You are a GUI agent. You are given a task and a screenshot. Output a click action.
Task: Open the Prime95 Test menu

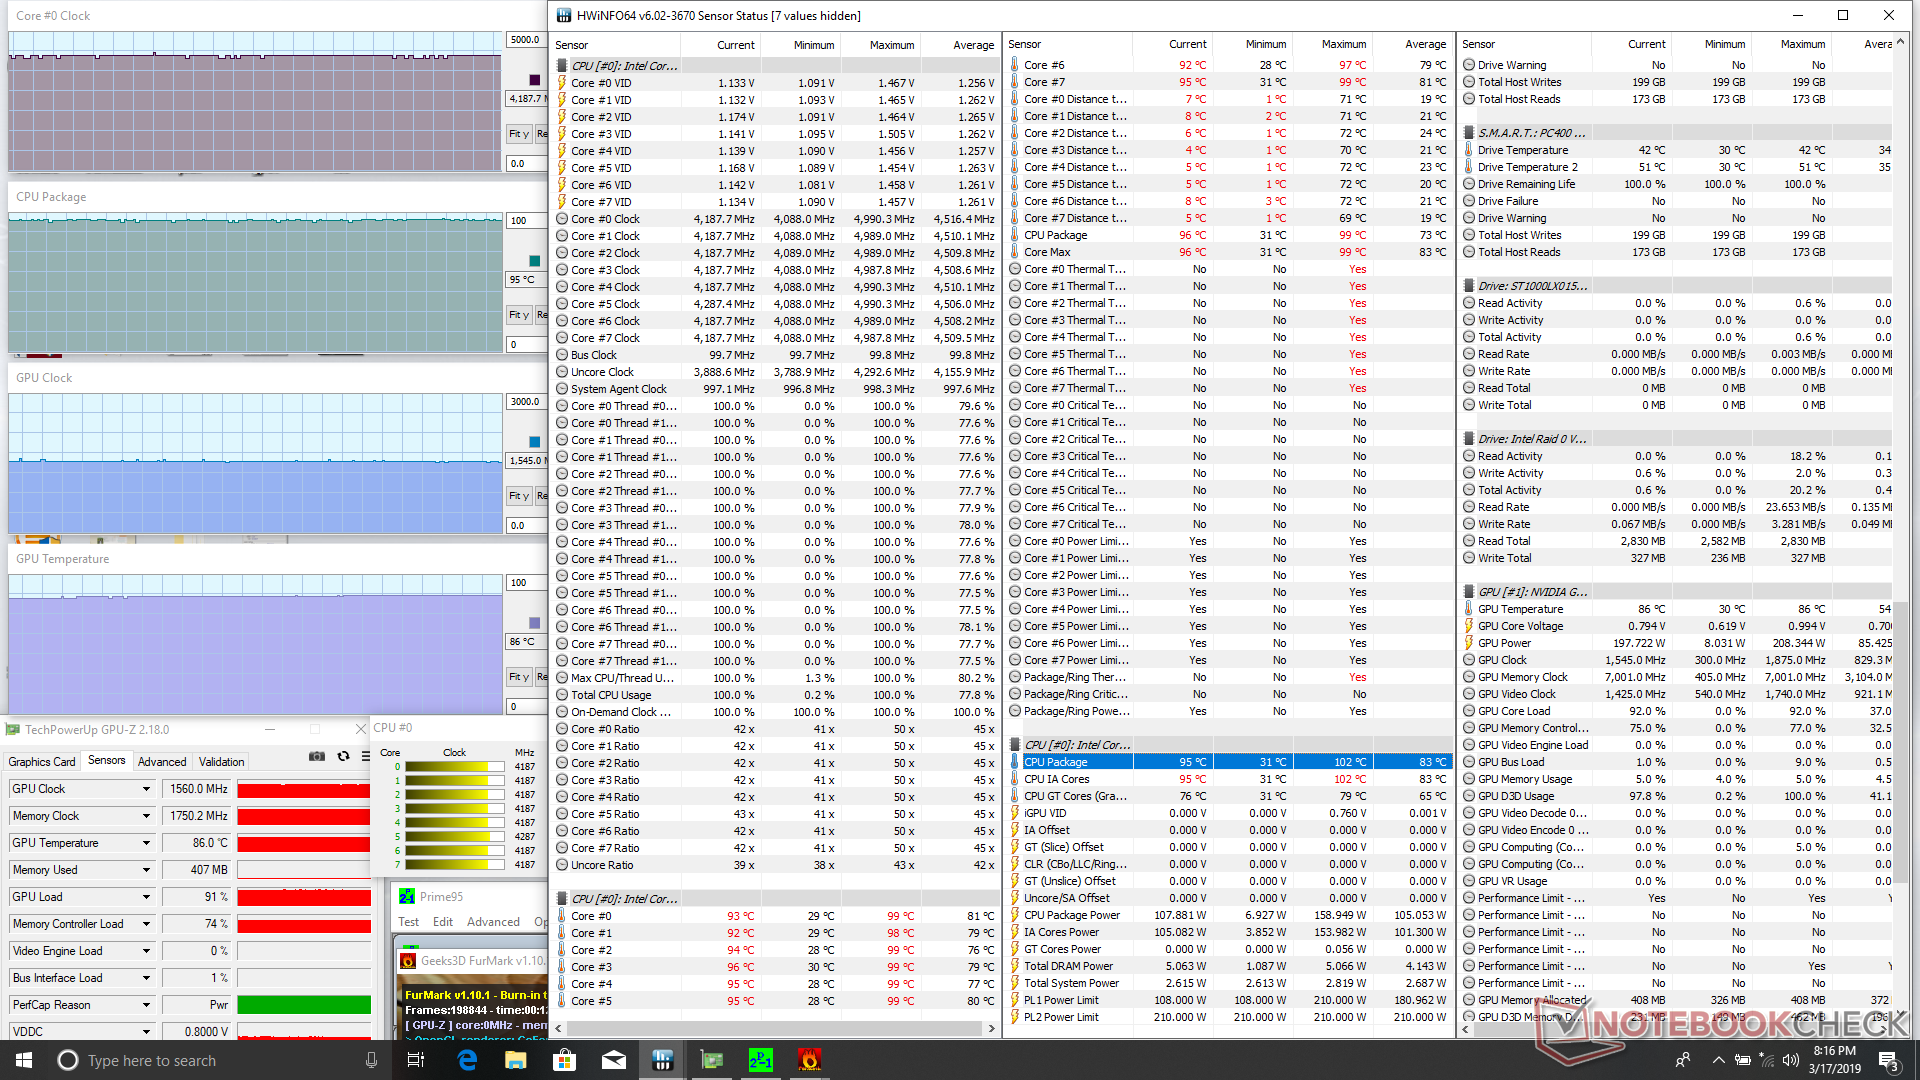tap(408, 922)
